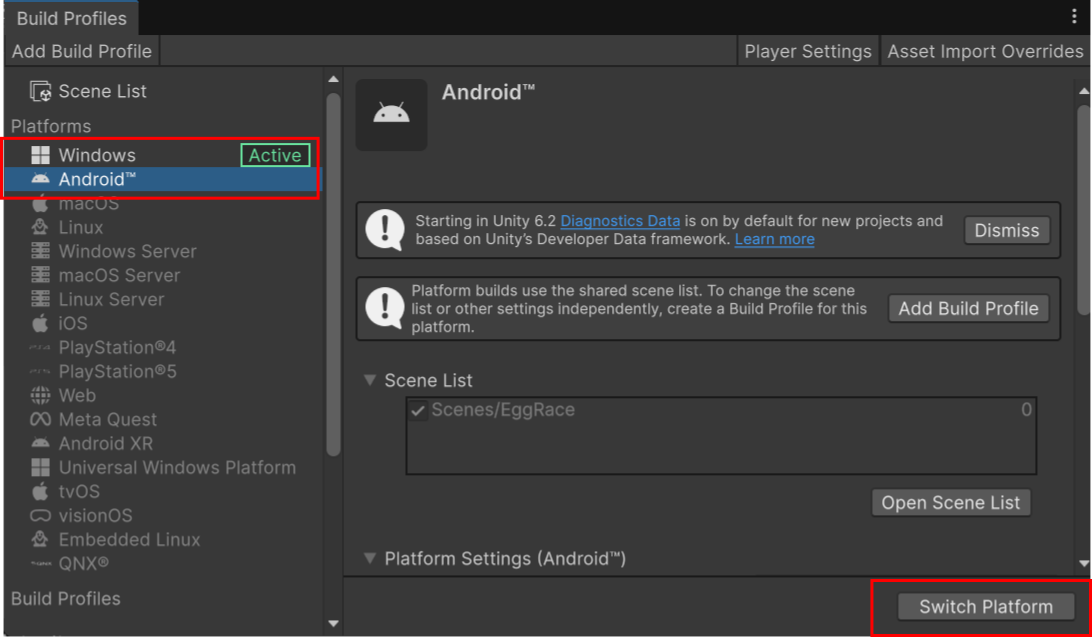Click the Embedded Linux penguin icon
The height and width of the screenshot is (637, 1092).
pos(40,540)
